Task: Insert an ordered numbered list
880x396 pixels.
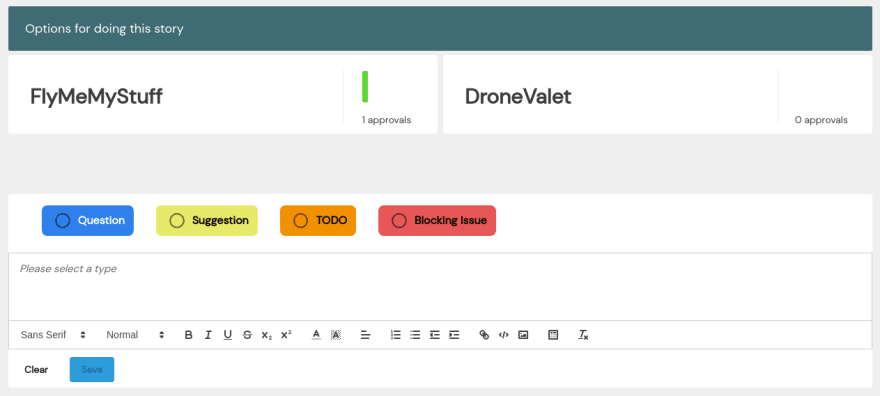Action: (396, 335)
